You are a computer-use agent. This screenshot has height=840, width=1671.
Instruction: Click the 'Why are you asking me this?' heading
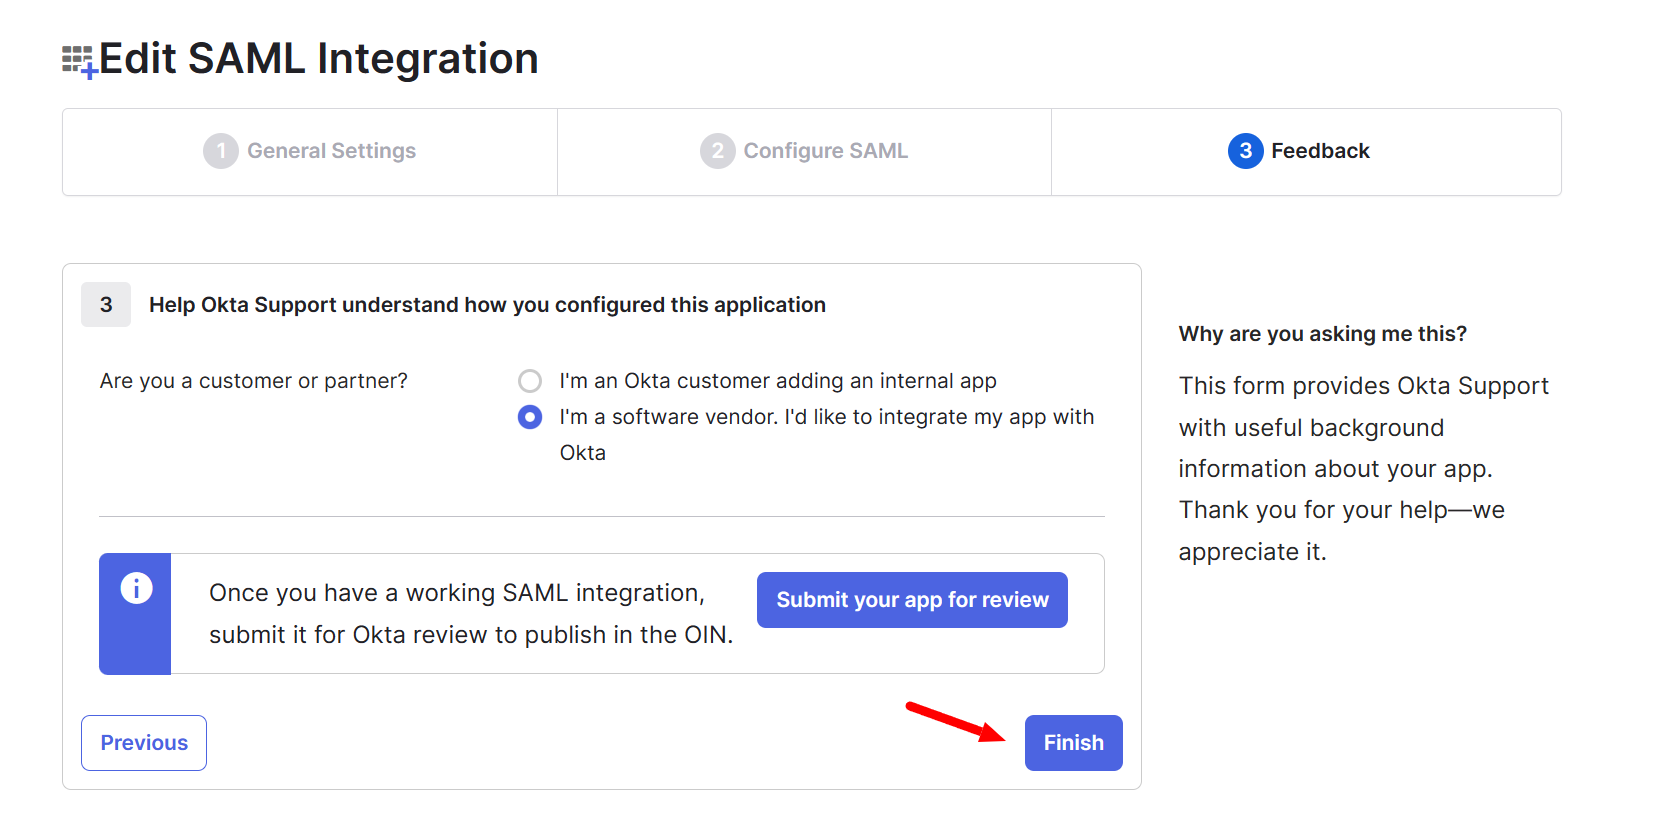pyautogui.click(x=1322, y=334)
